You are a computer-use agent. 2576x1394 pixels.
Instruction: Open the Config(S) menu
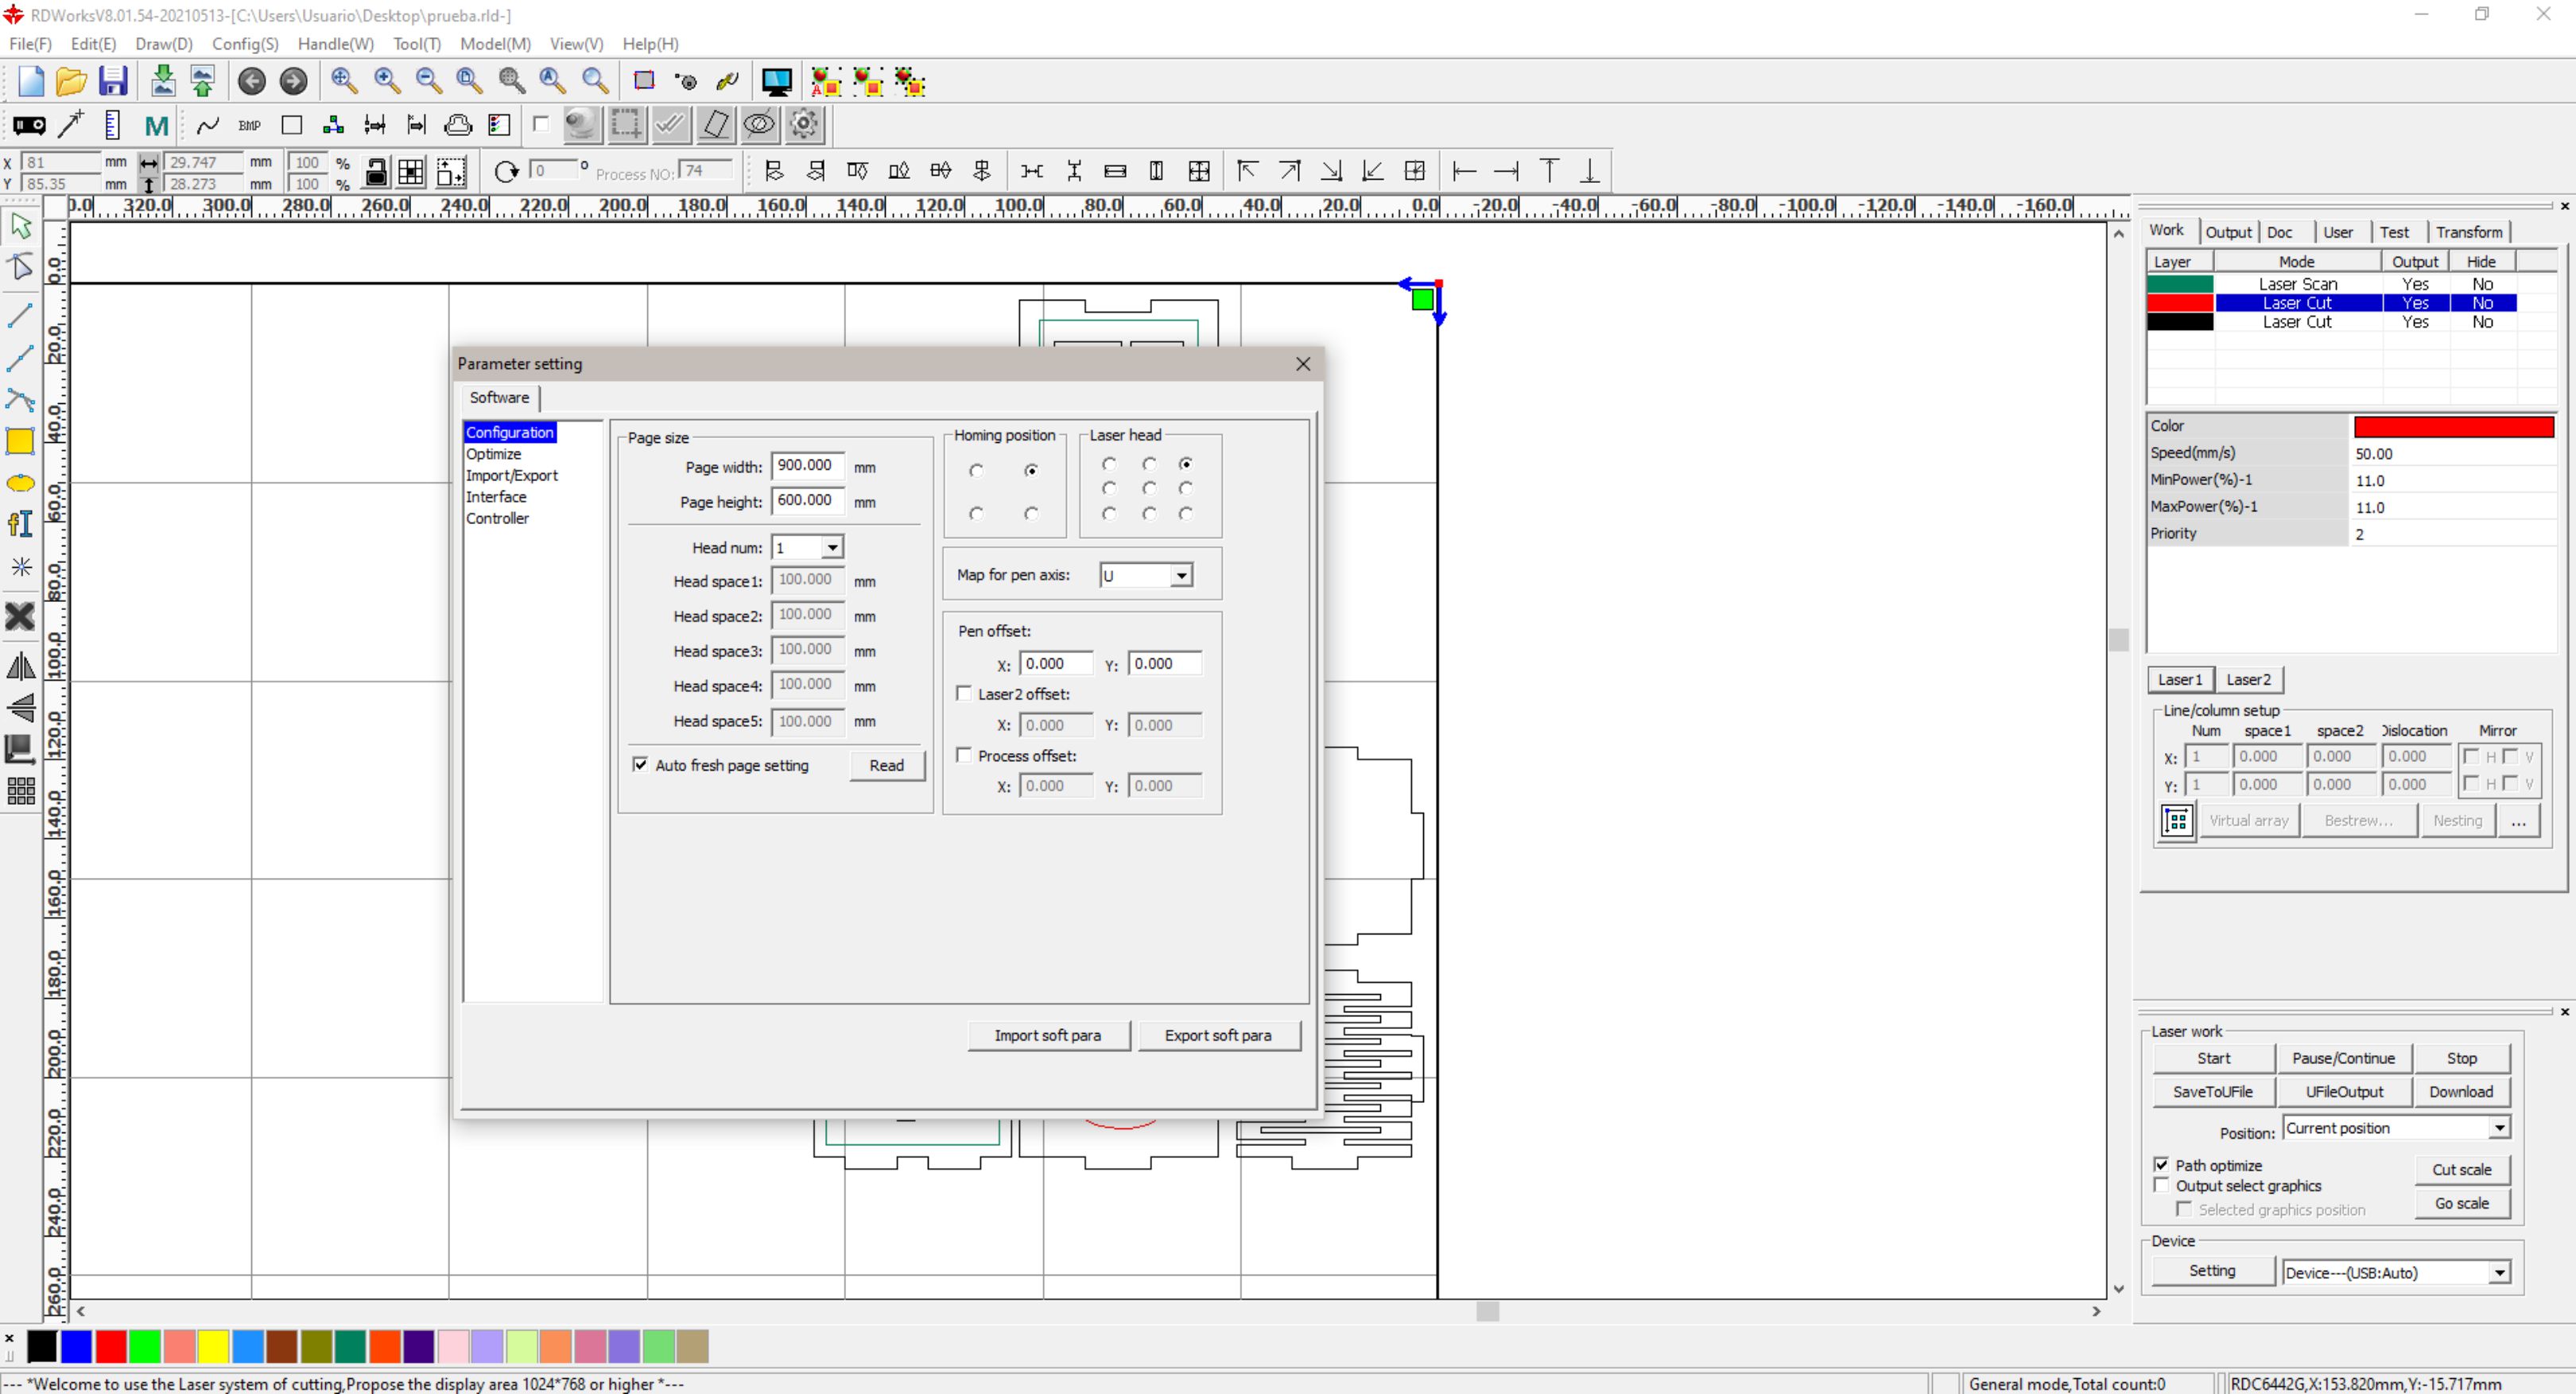click(x=244, y=44)
